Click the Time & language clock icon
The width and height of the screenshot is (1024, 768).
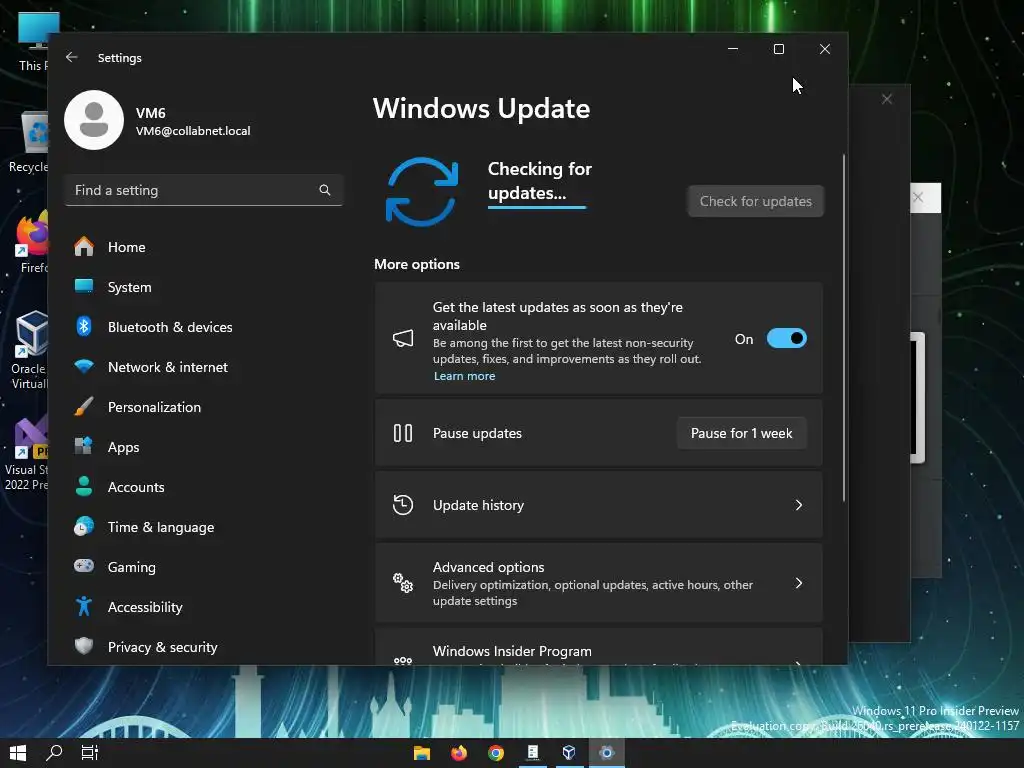84,526
